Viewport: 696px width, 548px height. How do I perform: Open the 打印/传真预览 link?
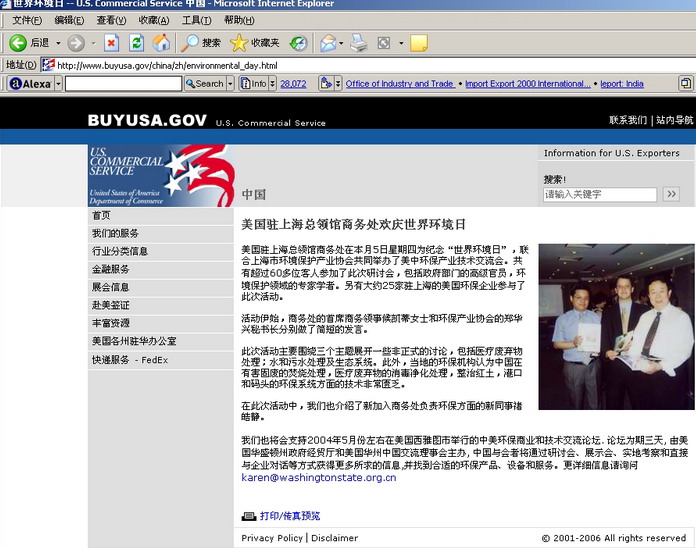click(x=290, y=516)
